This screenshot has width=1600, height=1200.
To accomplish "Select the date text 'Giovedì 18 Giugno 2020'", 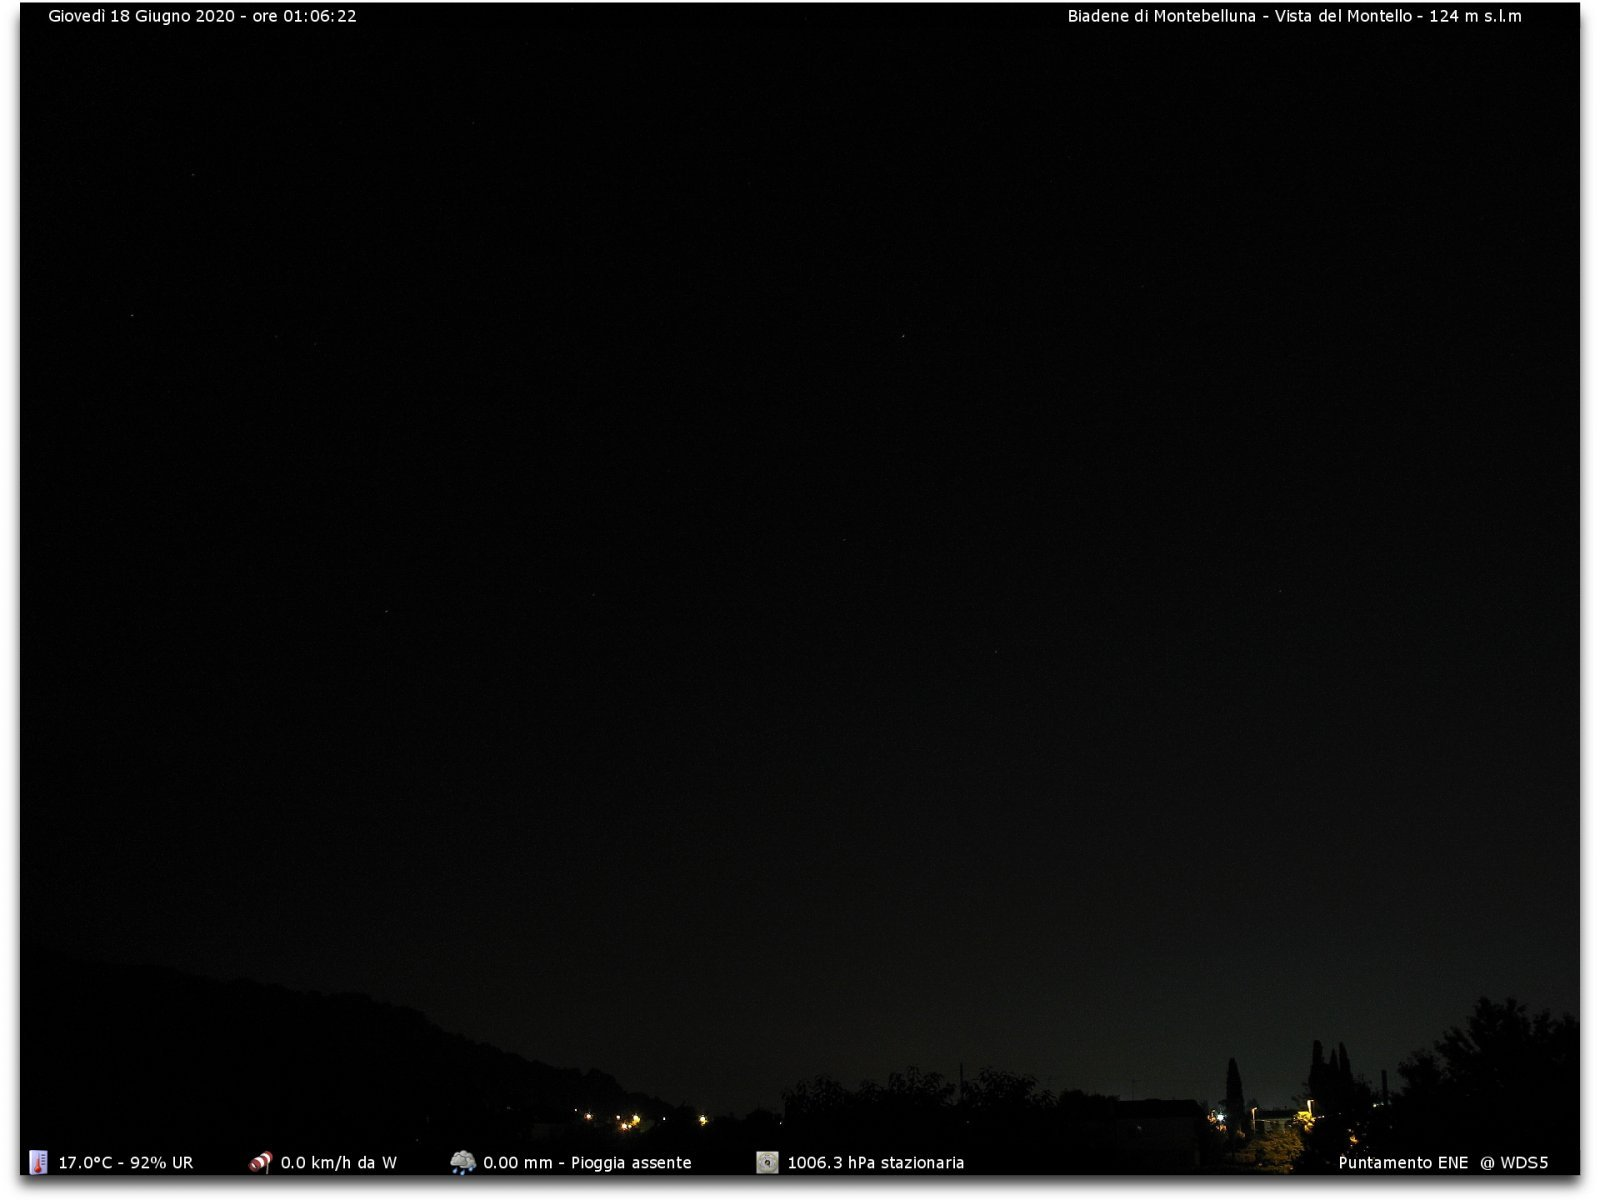I will 141,16.
